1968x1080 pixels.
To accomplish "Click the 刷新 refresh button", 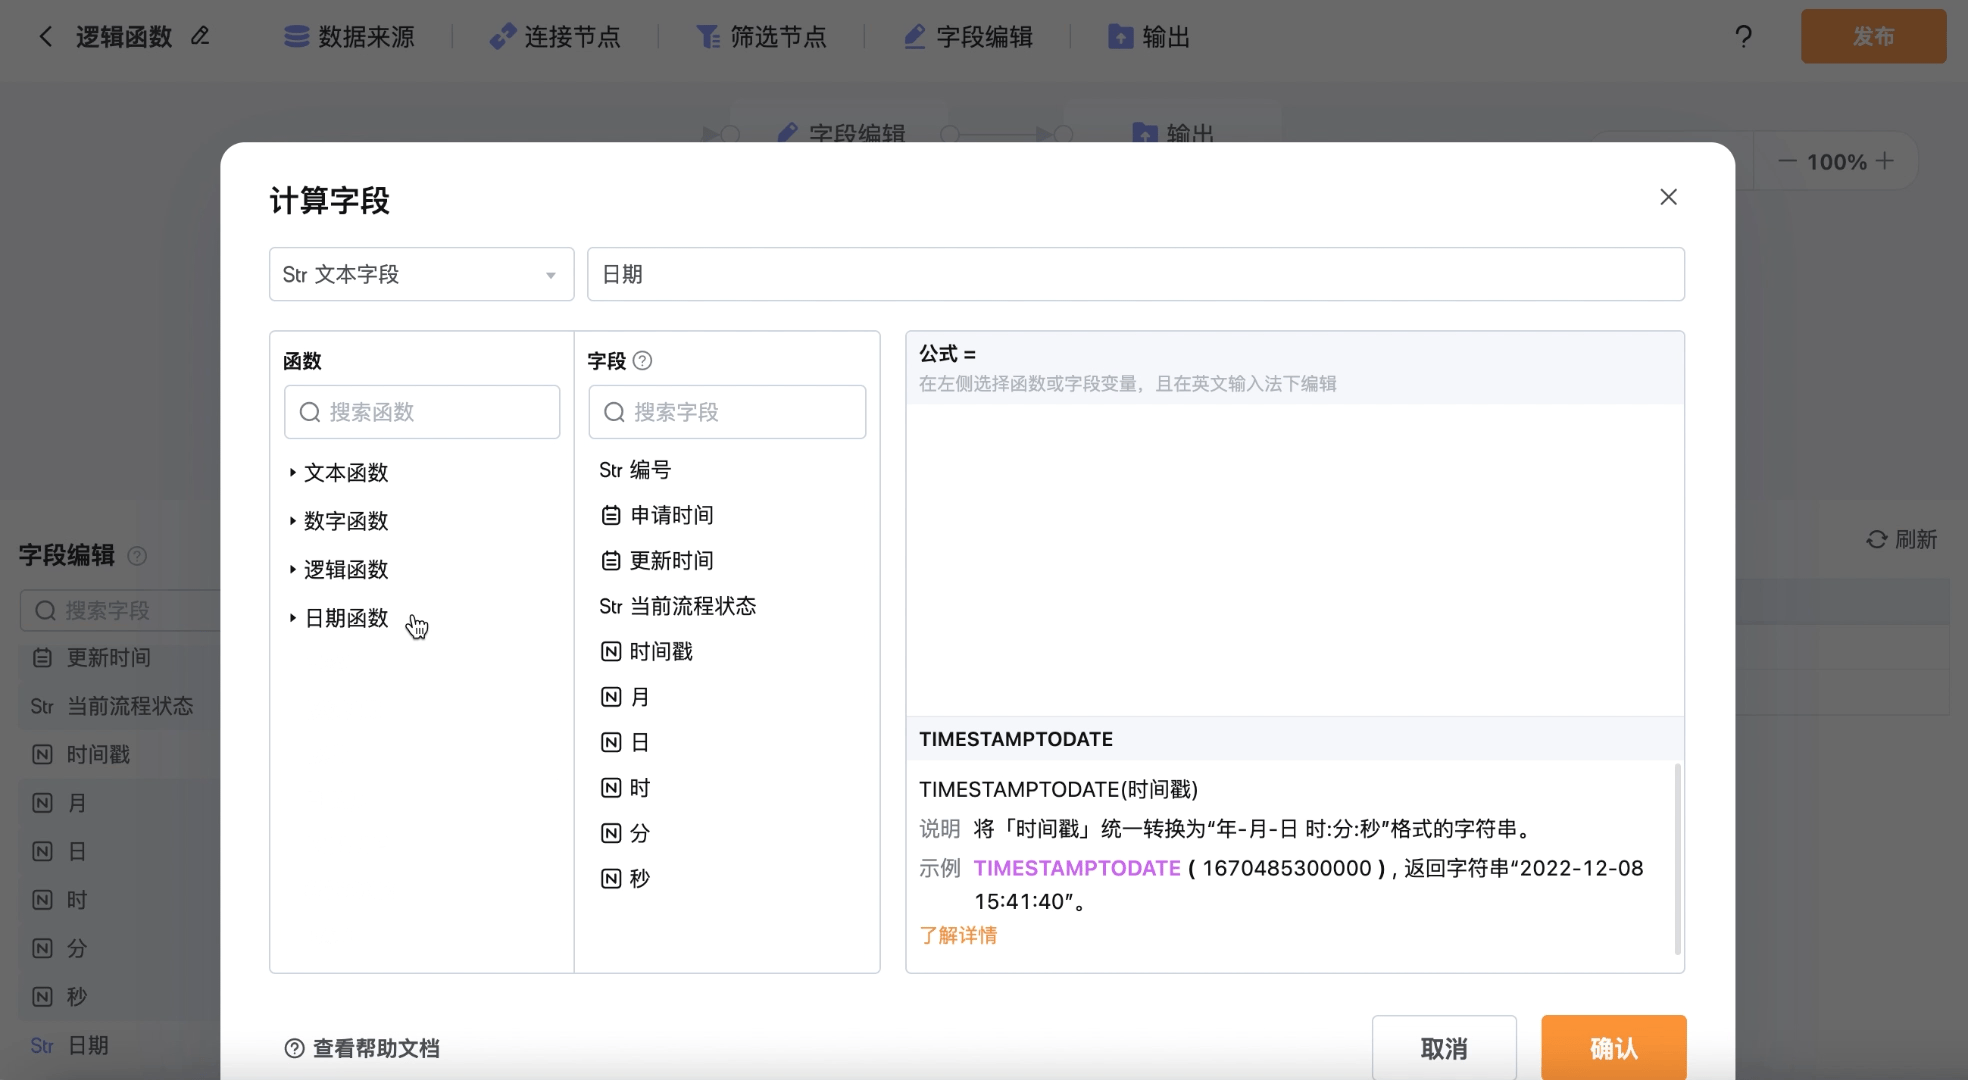I will (1901, 539).
